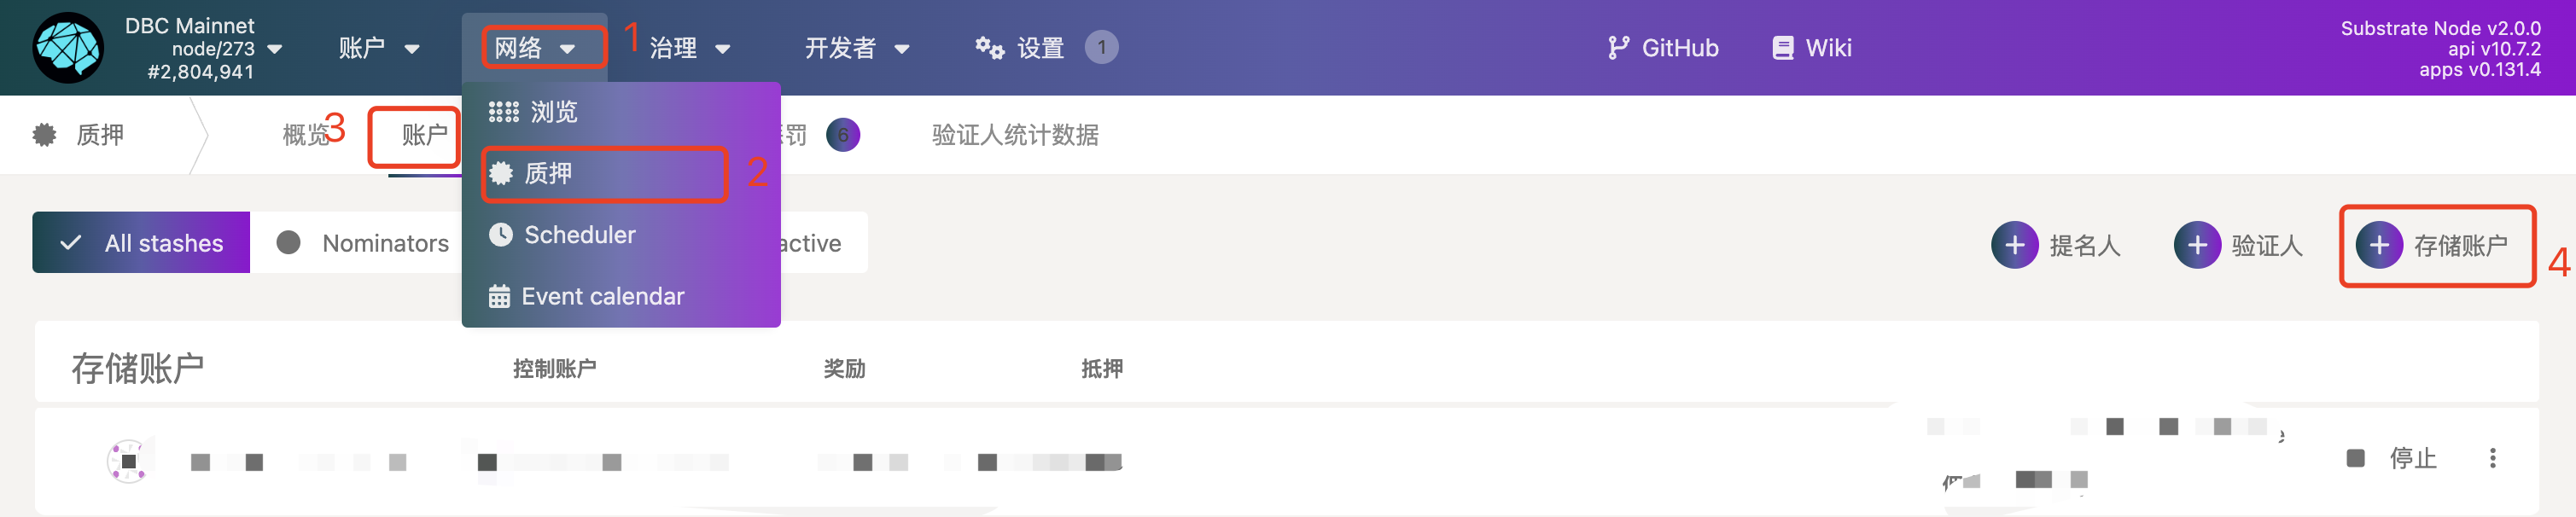
Task: Switch to the 验证人统计数据 tab
Action: [1014, 135]
